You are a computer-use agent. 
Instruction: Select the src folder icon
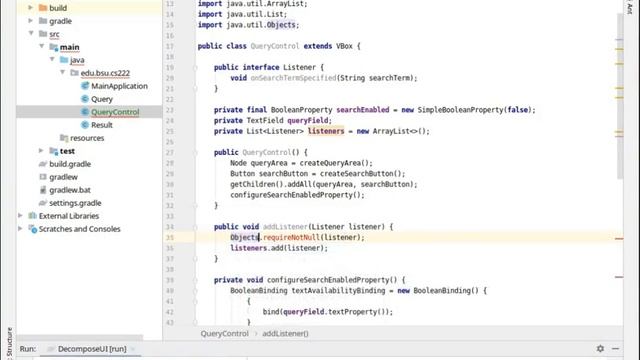[43, 33]
